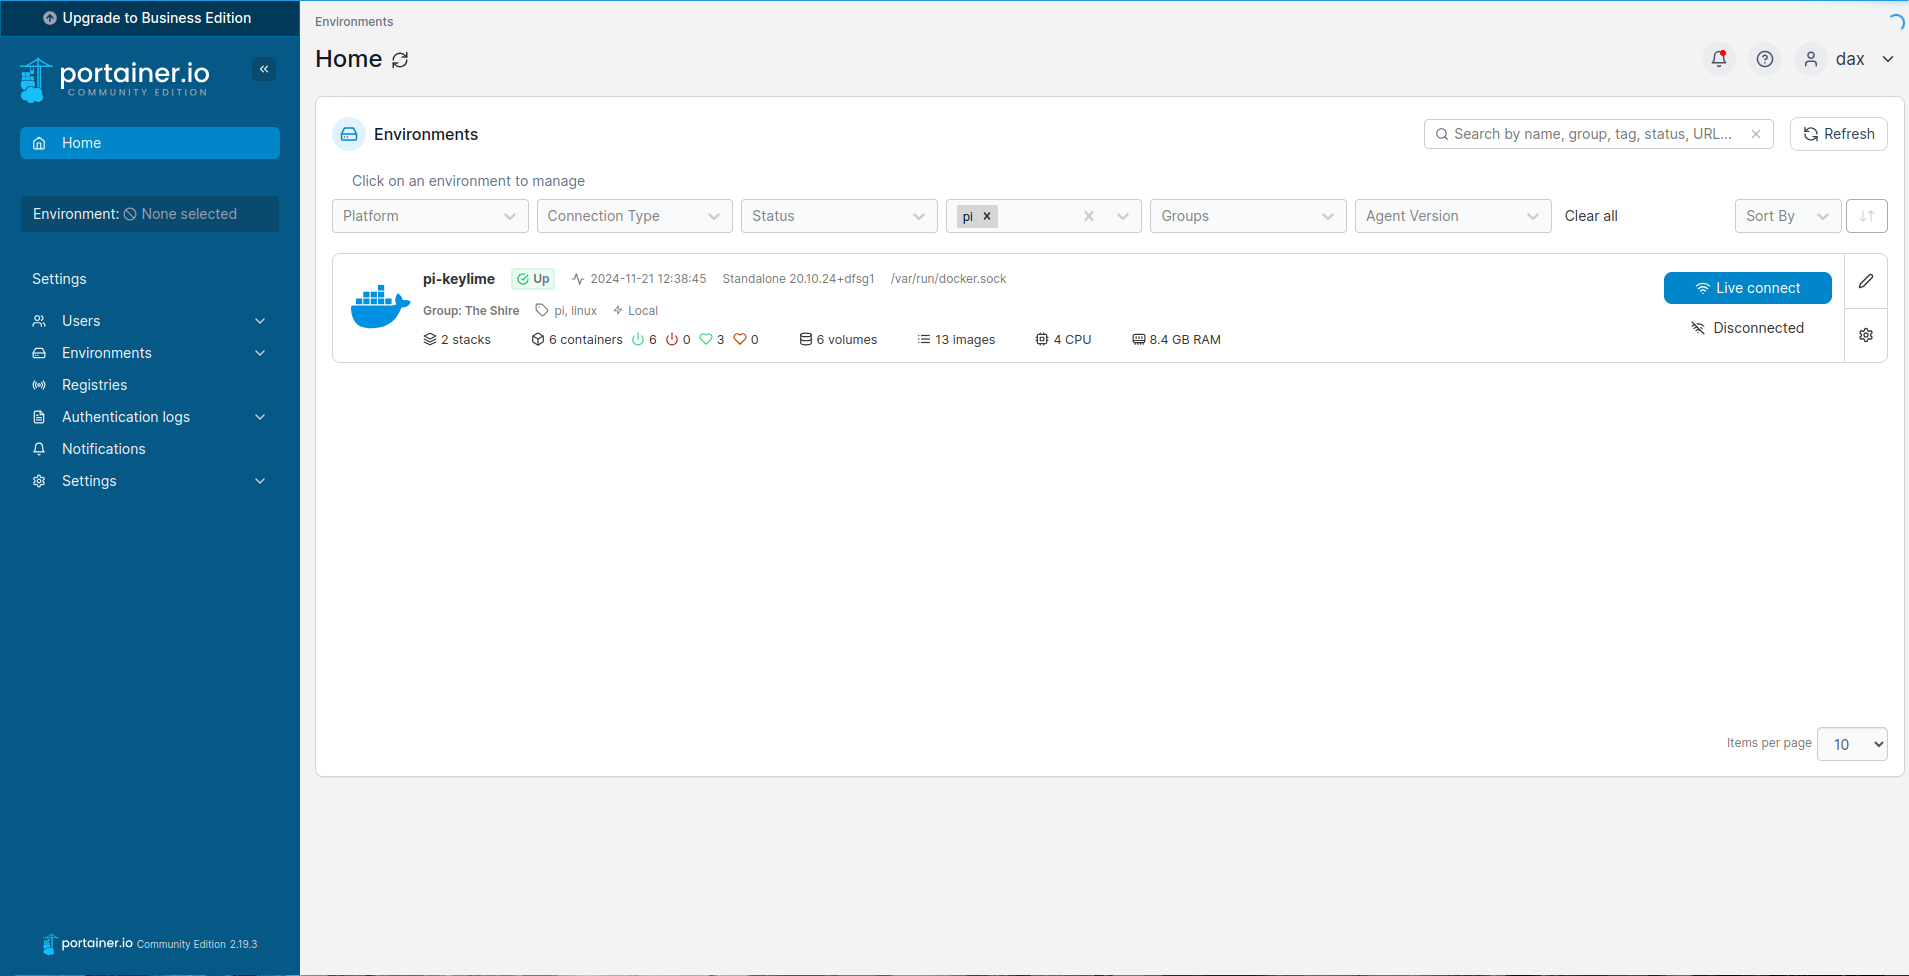The image size is (1909, 976).
Task: Click the Docker whale environment icon
Action: (380, 307)
